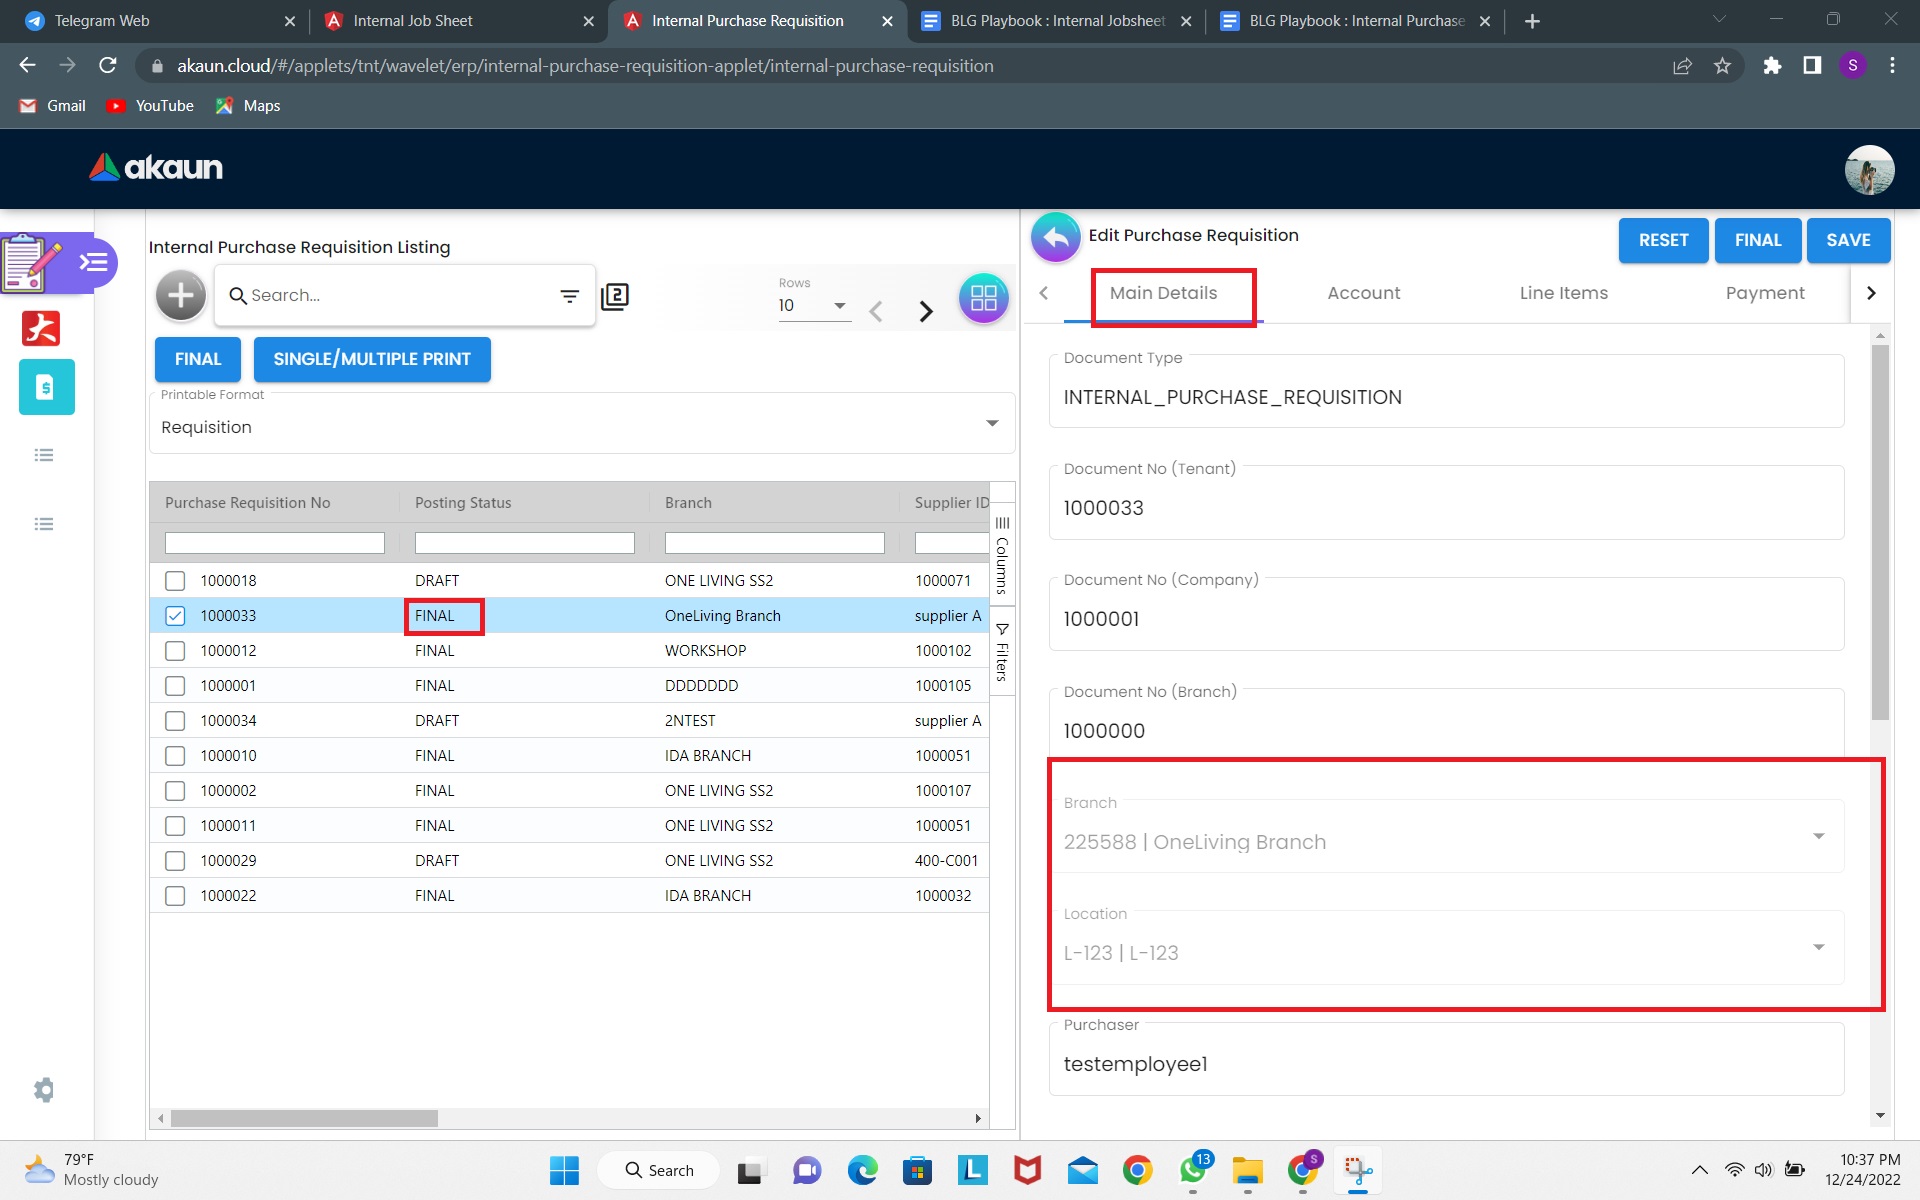Screen dimensions: 1920x1200
Task: Open the settings gear in sidebar
Action: [x=44, y=1089]
